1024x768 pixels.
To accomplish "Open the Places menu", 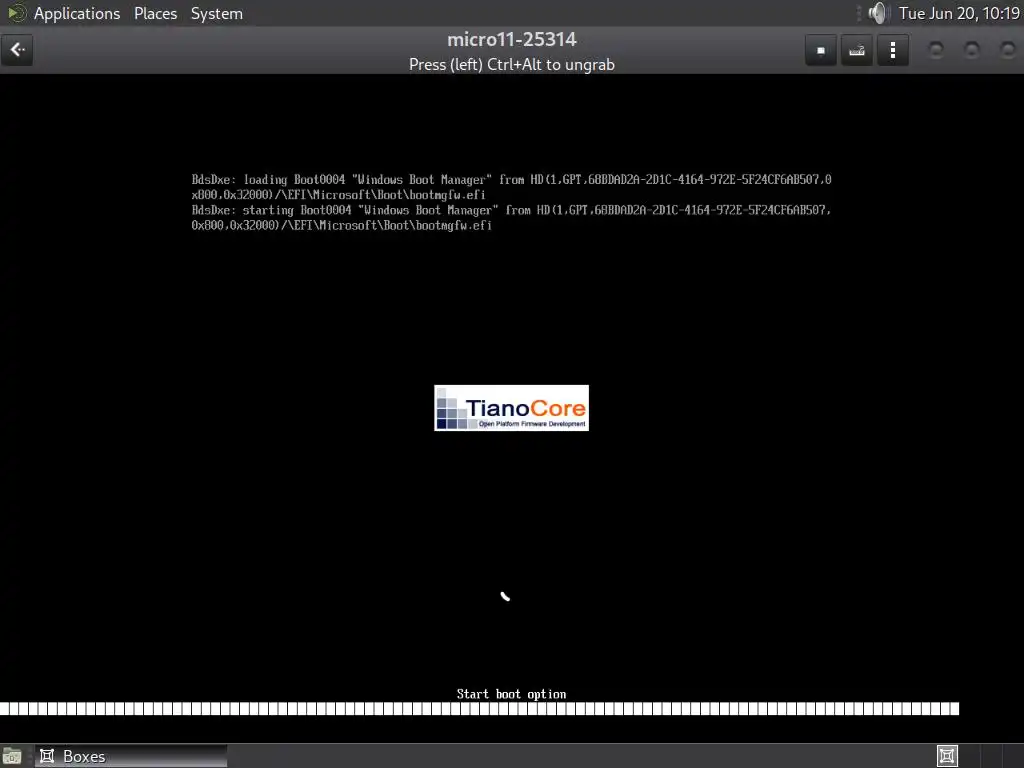I will click(x=155, y=13).
